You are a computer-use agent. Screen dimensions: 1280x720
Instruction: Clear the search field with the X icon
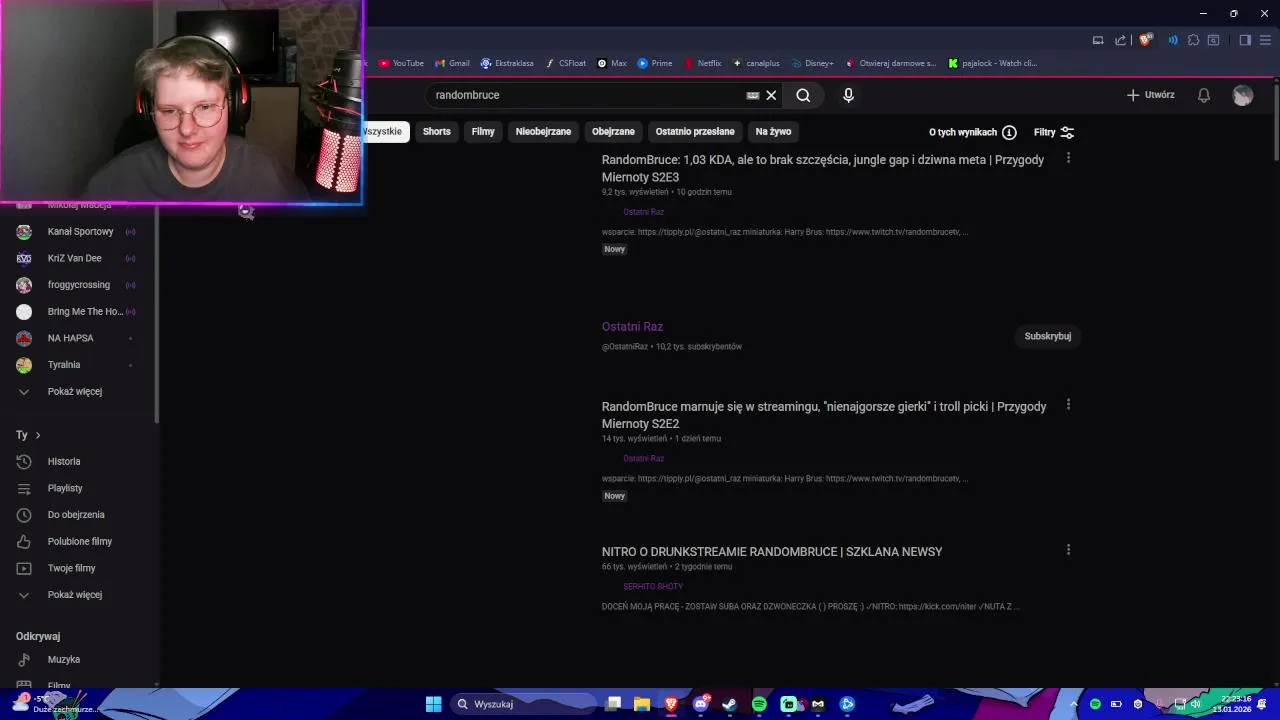771,95
